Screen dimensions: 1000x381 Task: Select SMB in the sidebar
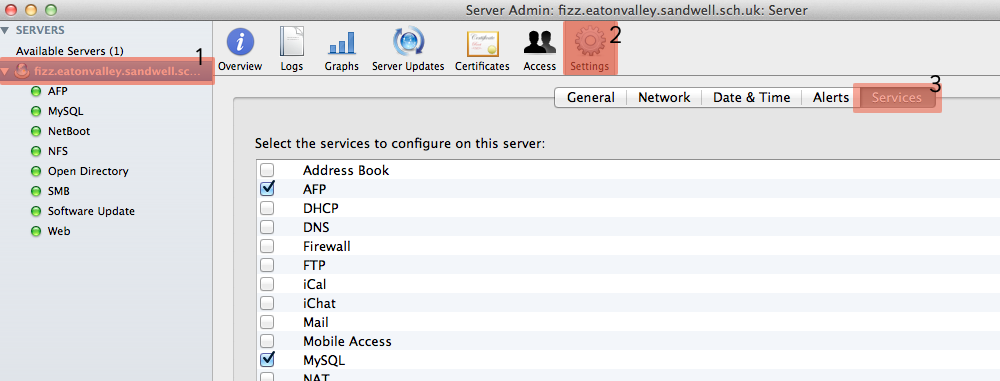[59, 191]
